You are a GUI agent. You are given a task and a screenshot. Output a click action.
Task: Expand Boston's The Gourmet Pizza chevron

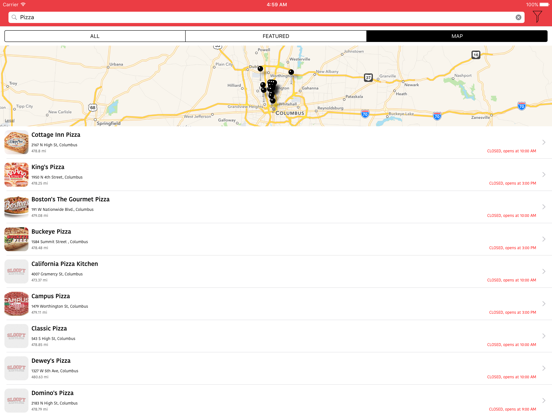544,207
